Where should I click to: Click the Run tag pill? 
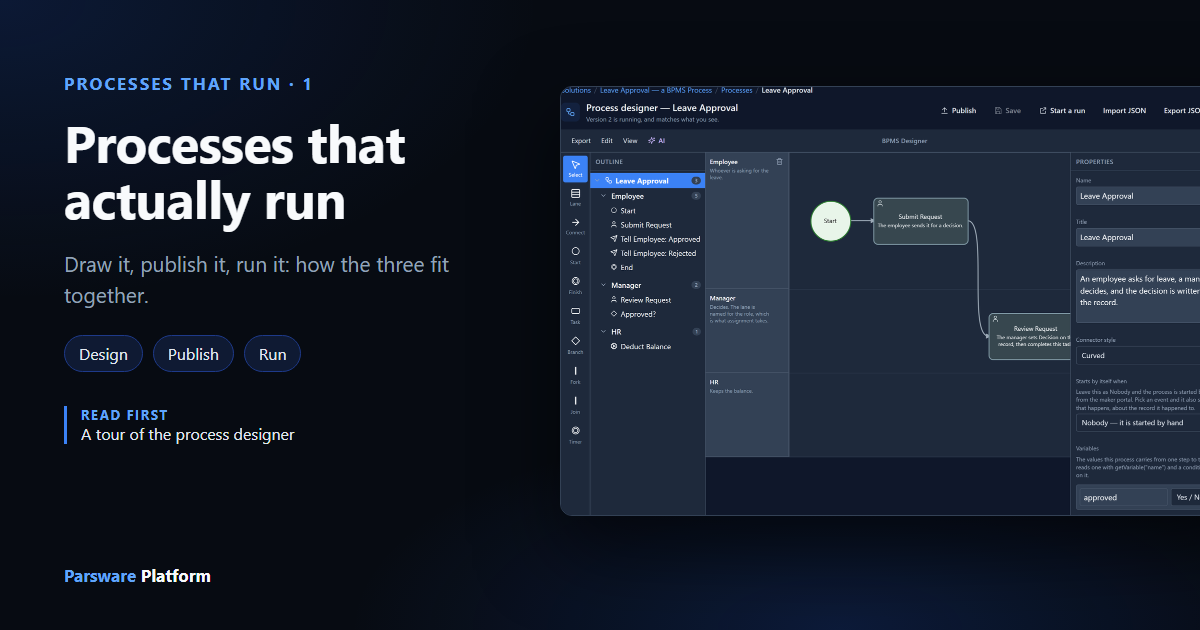point(272,354)
